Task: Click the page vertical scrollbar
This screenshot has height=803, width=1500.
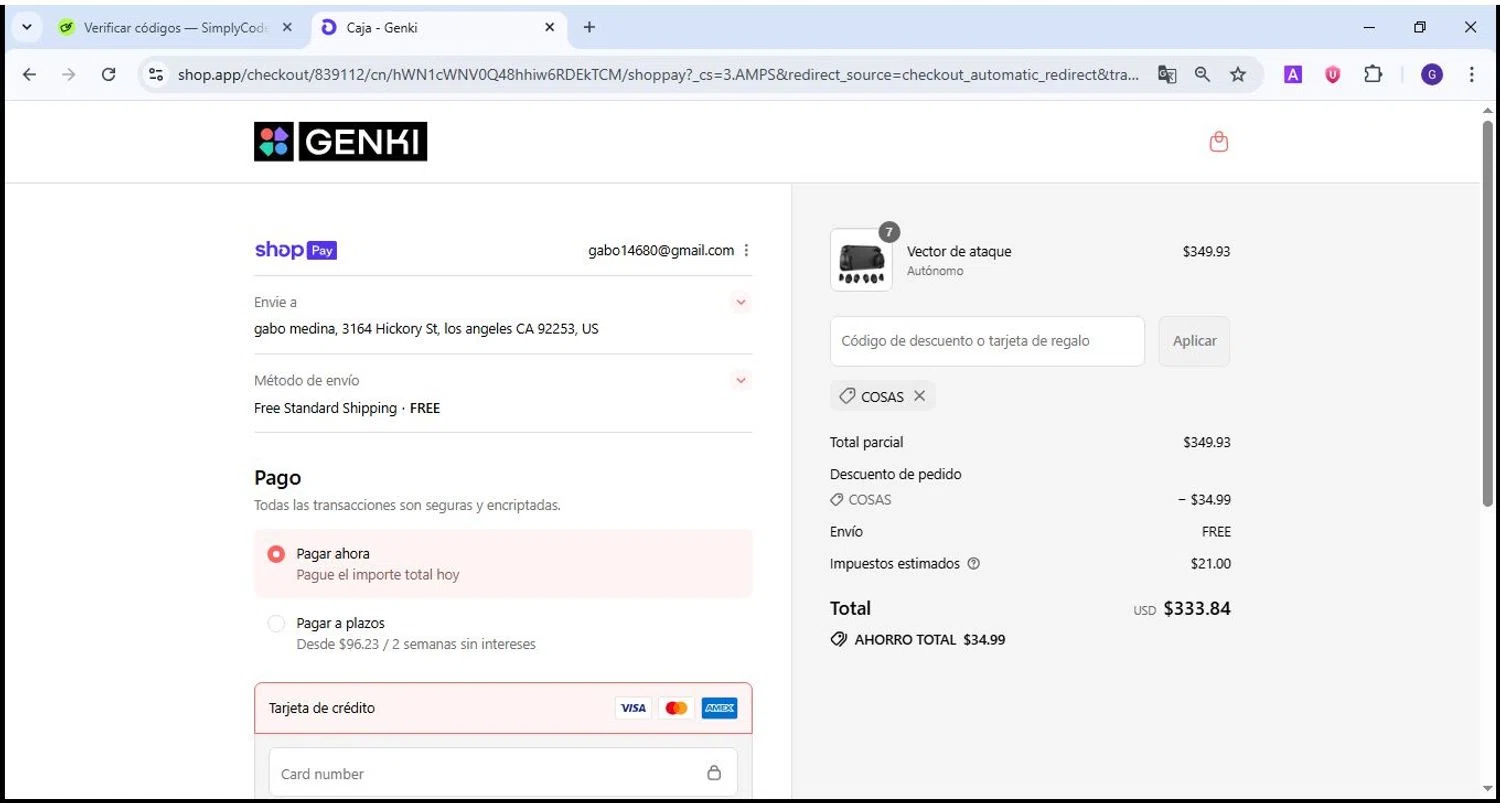Action: [1489, 312]
